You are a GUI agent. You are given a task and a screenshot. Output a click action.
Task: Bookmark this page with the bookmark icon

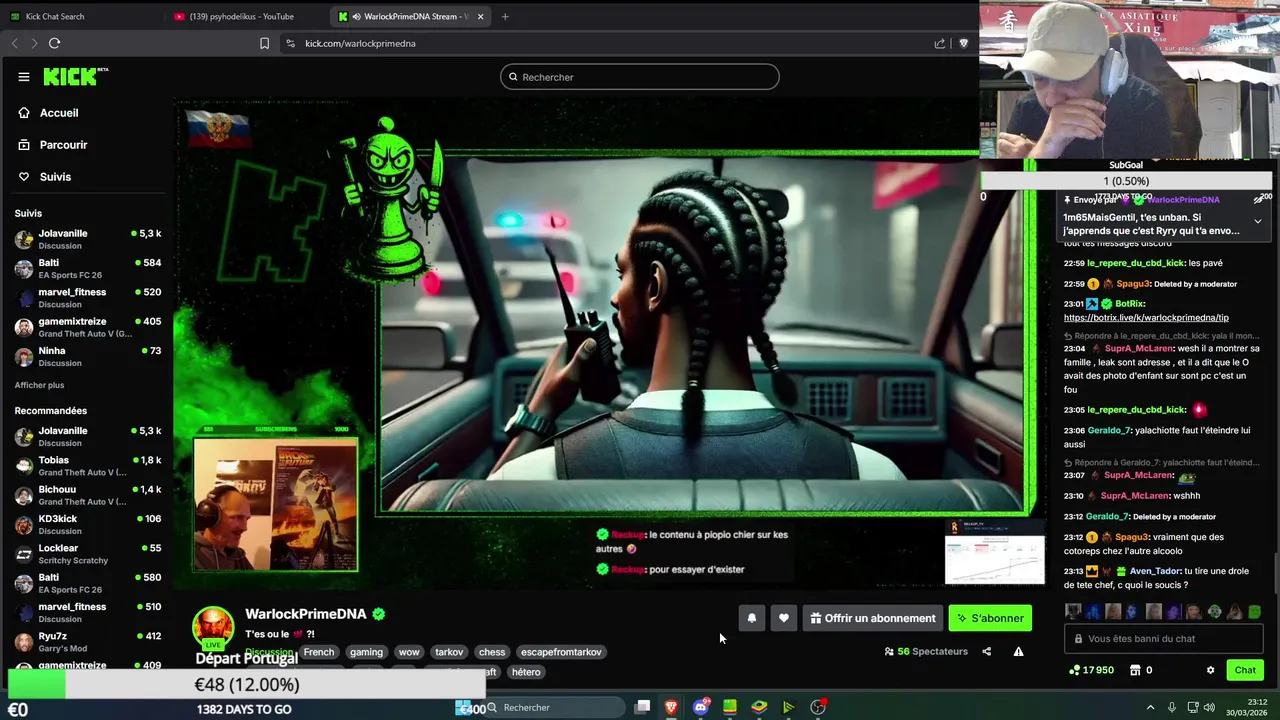click(x=264, y=43)
